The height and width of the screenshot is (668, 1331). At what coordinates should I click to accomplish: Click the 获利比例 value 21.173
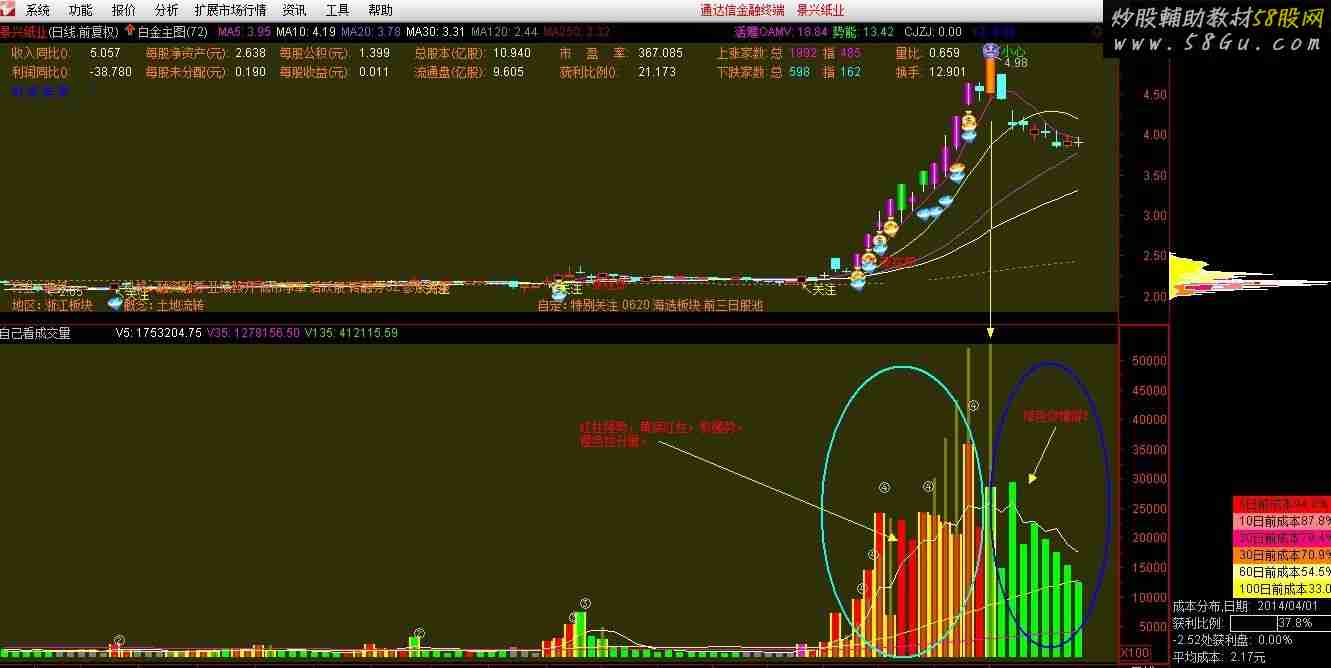click(x=657, y=72)
